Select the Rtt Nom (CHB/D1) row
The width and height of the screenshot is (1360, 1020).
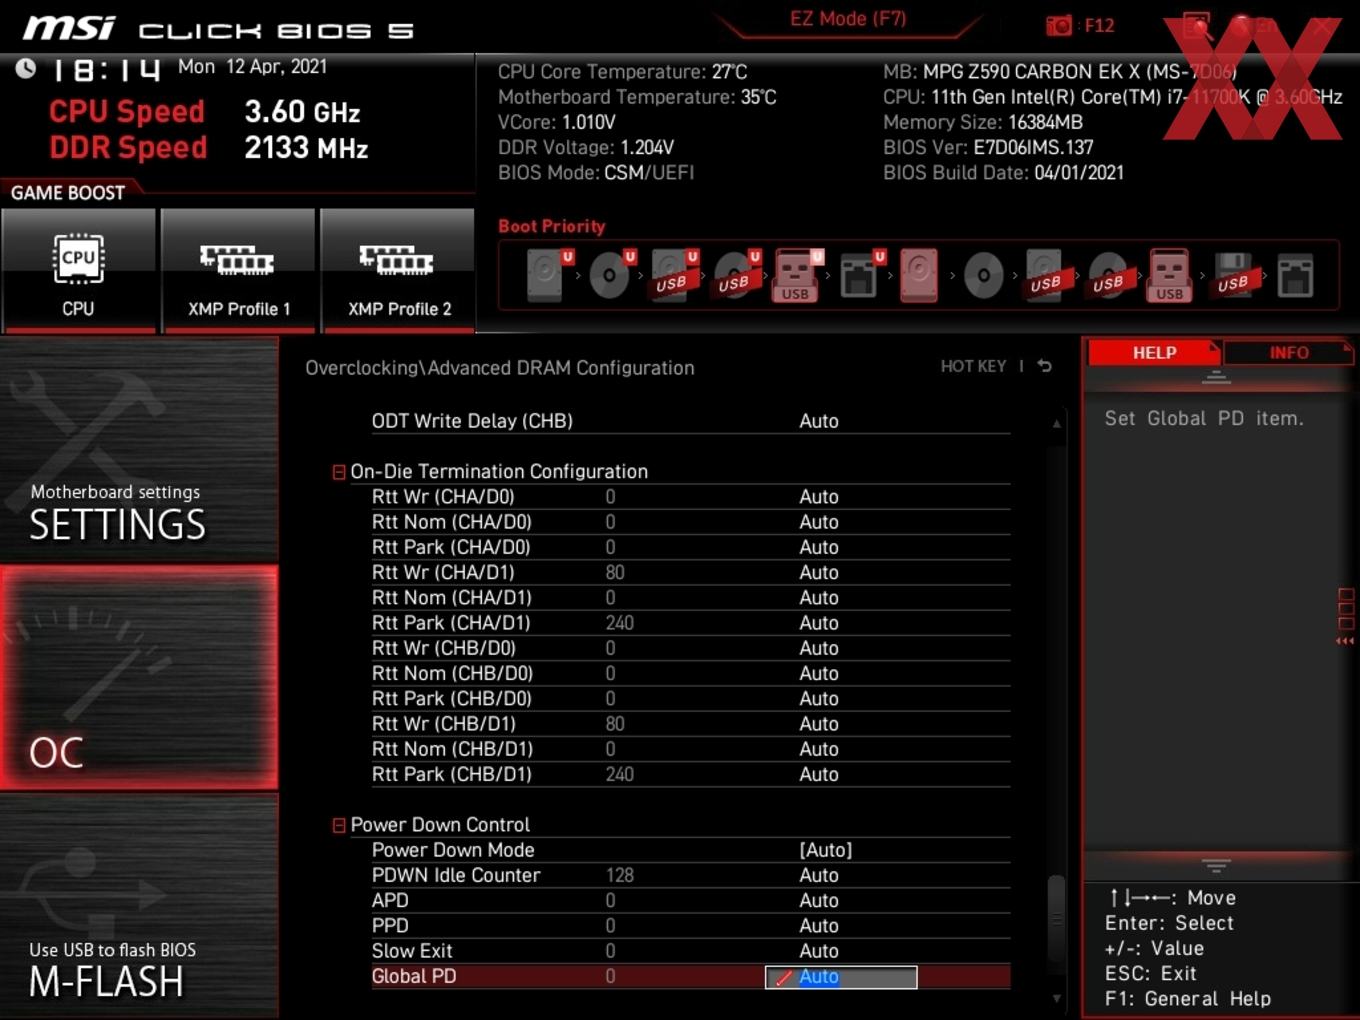(690, 749)
